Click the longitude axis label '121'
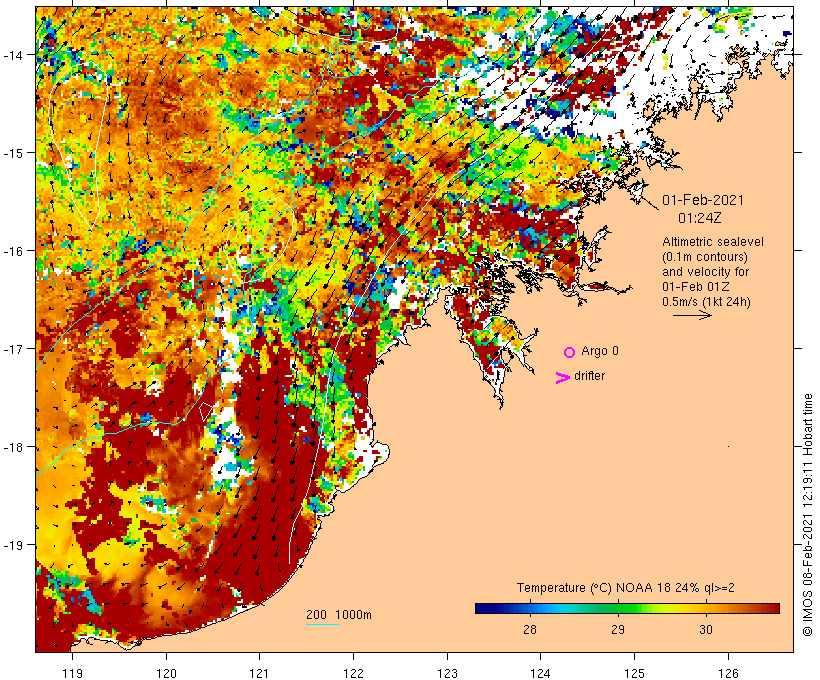The height and width of the screenshot is (680, 820). (x=260, y=673)
